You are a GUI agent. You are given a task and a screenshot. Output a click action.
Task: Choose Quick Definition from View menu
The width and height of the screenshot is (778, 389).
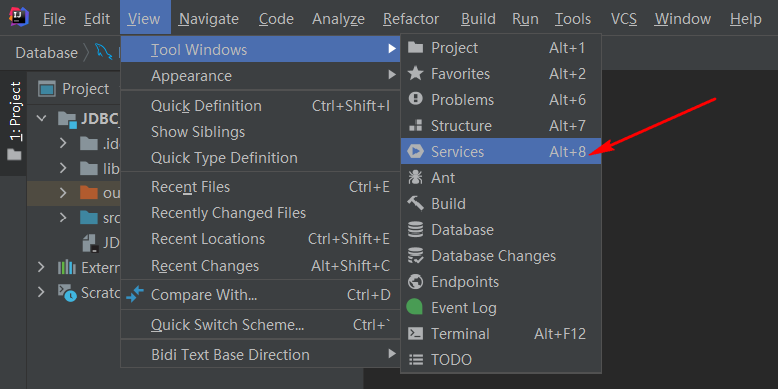(260, 106)
